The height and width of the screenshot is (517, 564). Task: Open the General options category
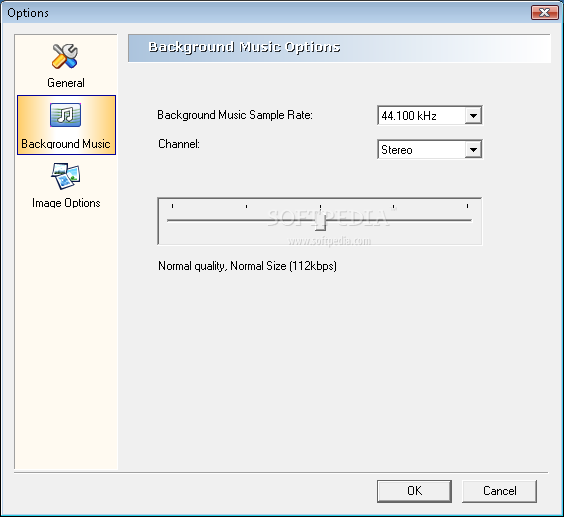click(66, 66)
